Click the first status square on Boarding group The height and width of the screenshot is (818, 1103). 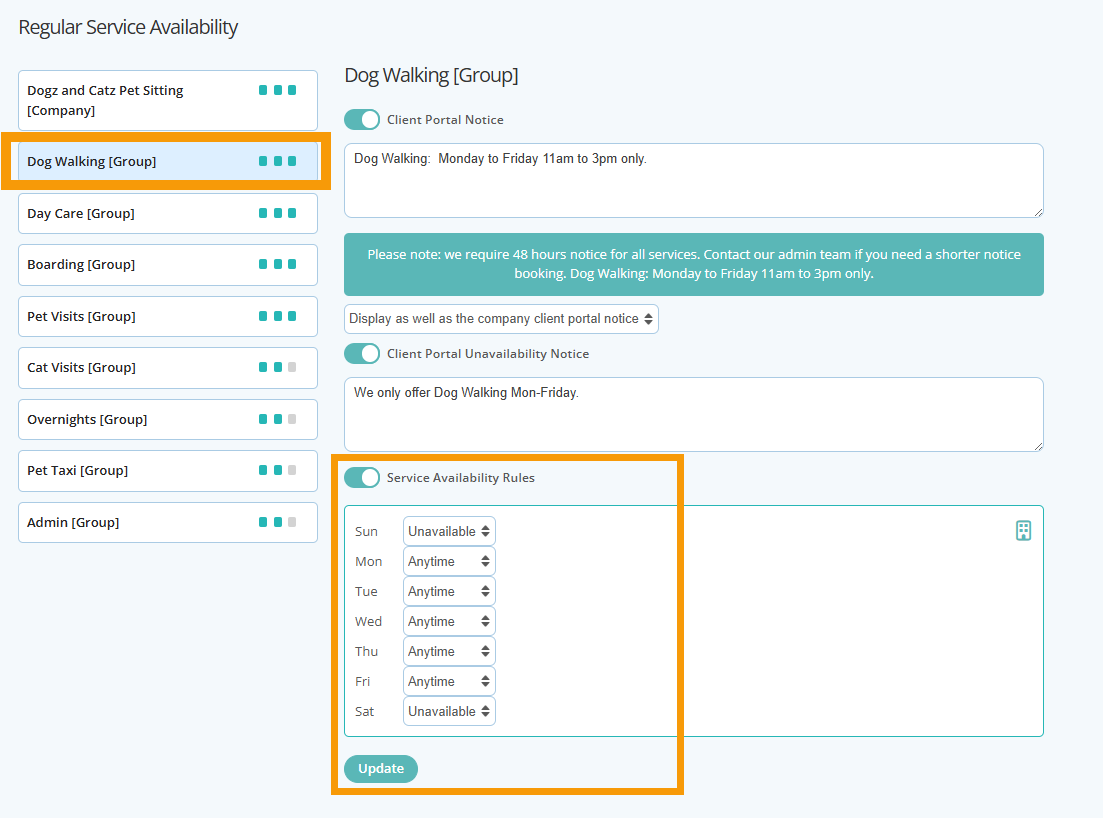pyautogui.click(x=262, y=264)
